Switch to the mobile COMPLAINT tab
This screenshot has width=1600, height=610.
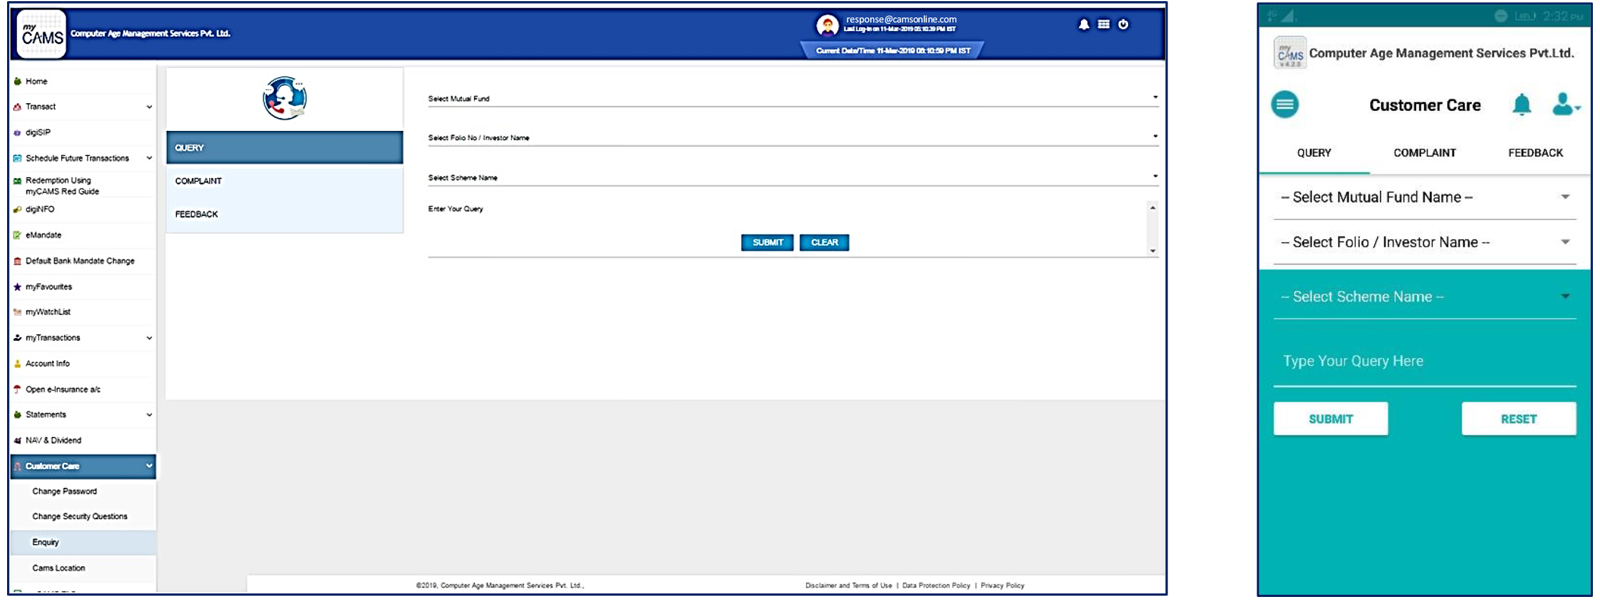(x=1424, y=153)
